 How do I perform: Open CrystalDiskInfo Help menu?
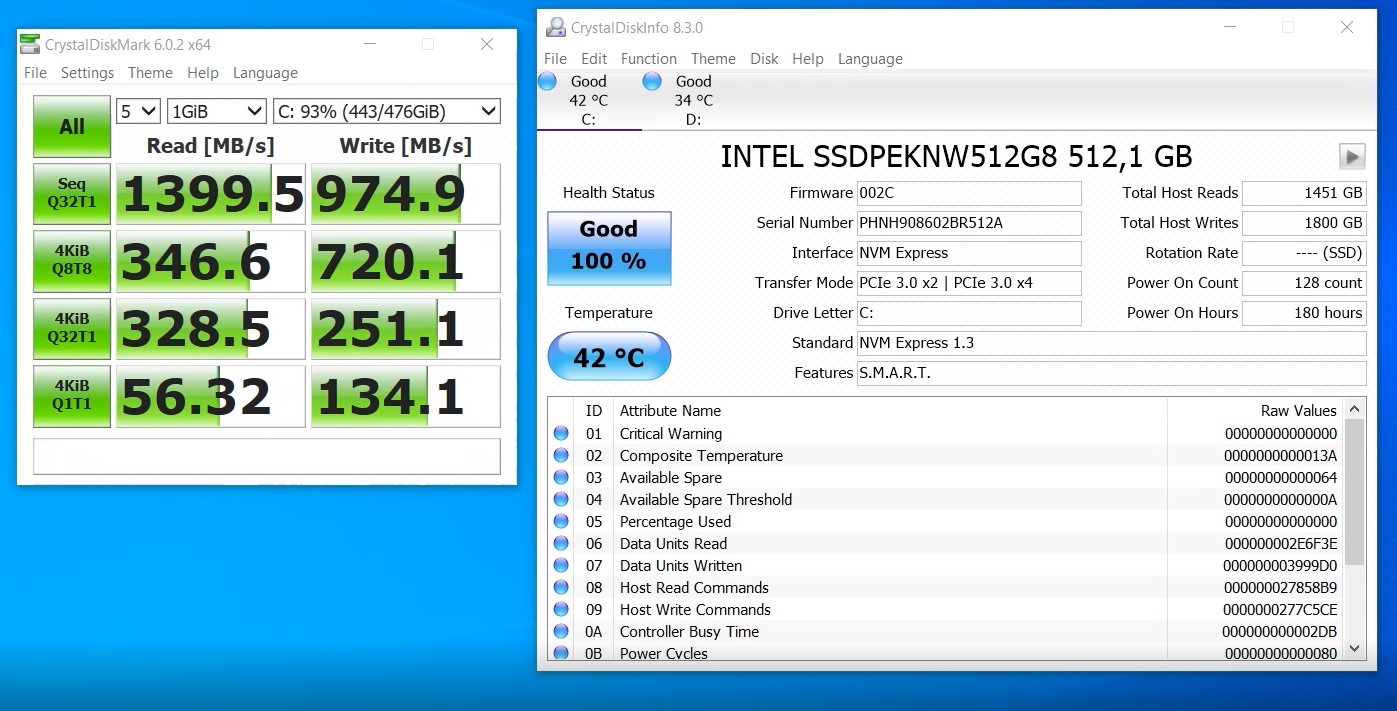click(808, 59)
